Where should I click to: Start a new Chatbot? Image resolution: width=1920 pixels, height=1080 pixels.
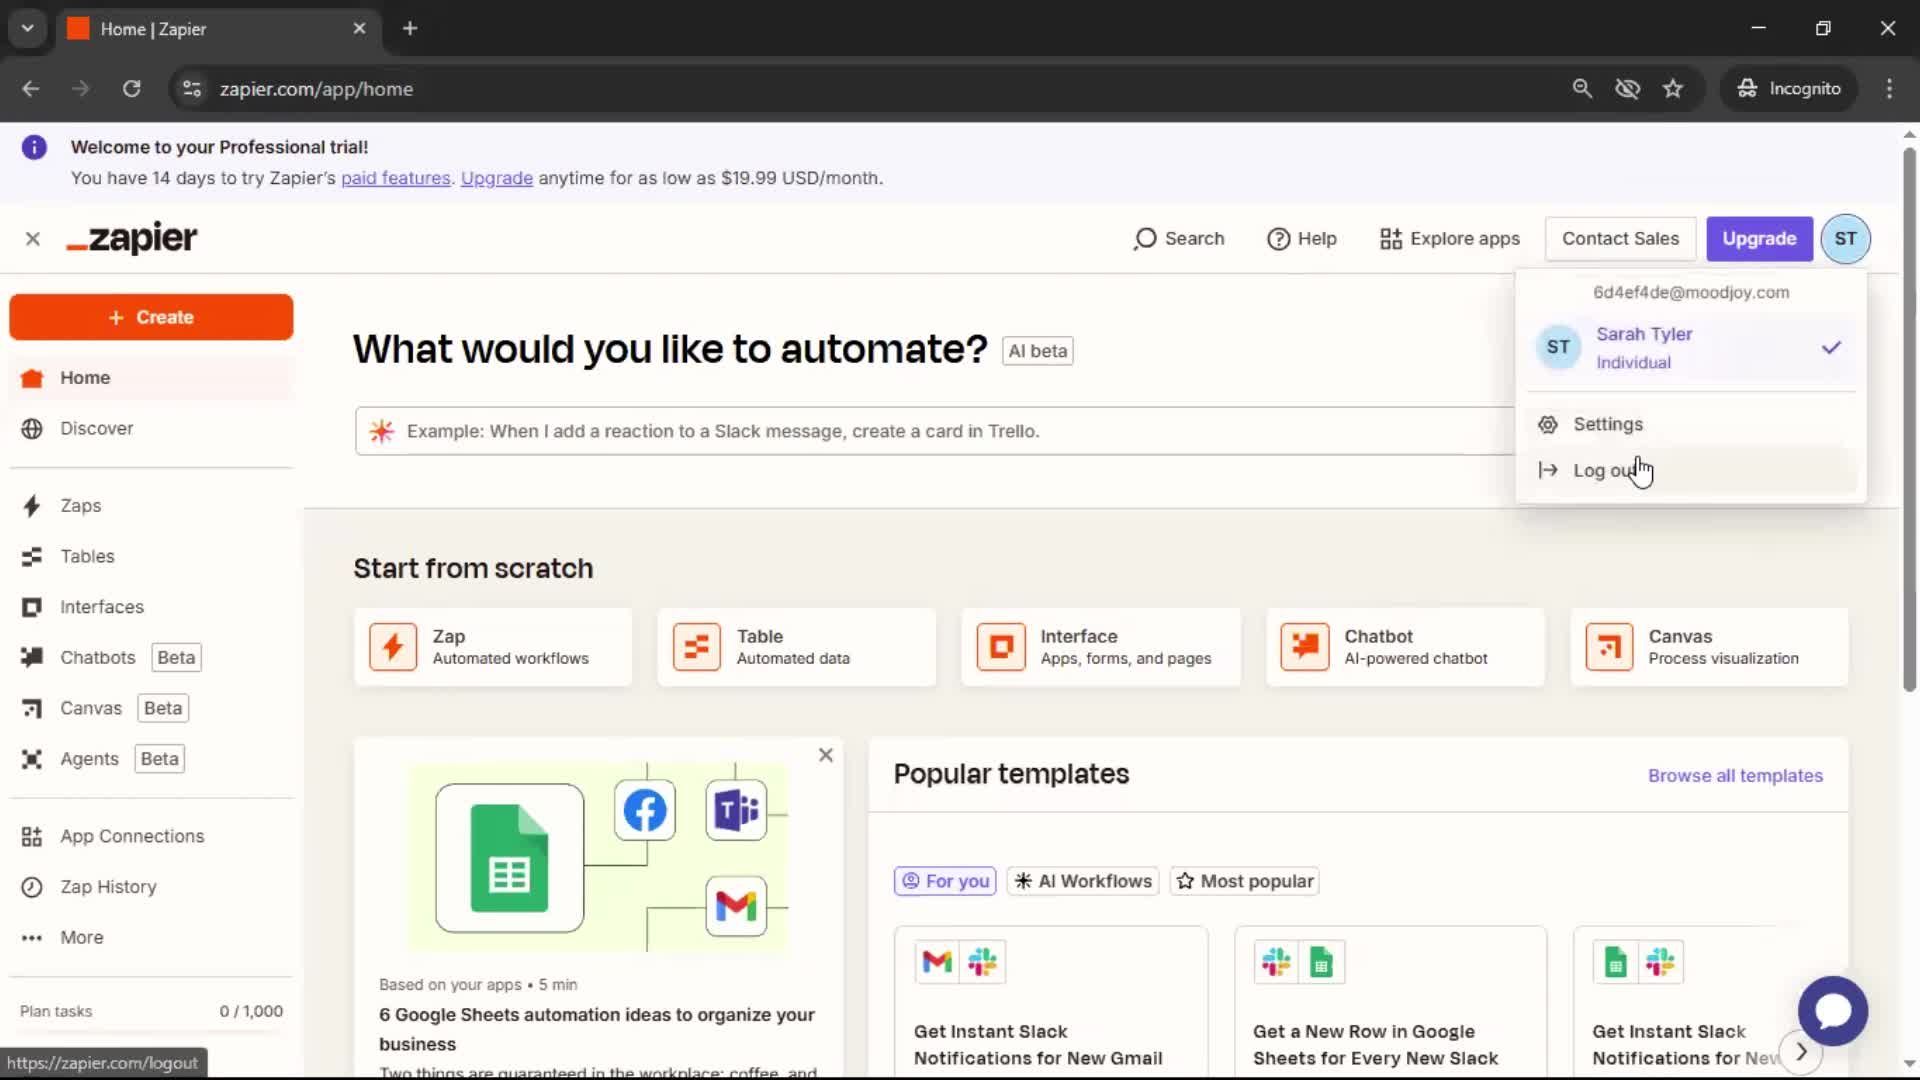[1405, 647]
